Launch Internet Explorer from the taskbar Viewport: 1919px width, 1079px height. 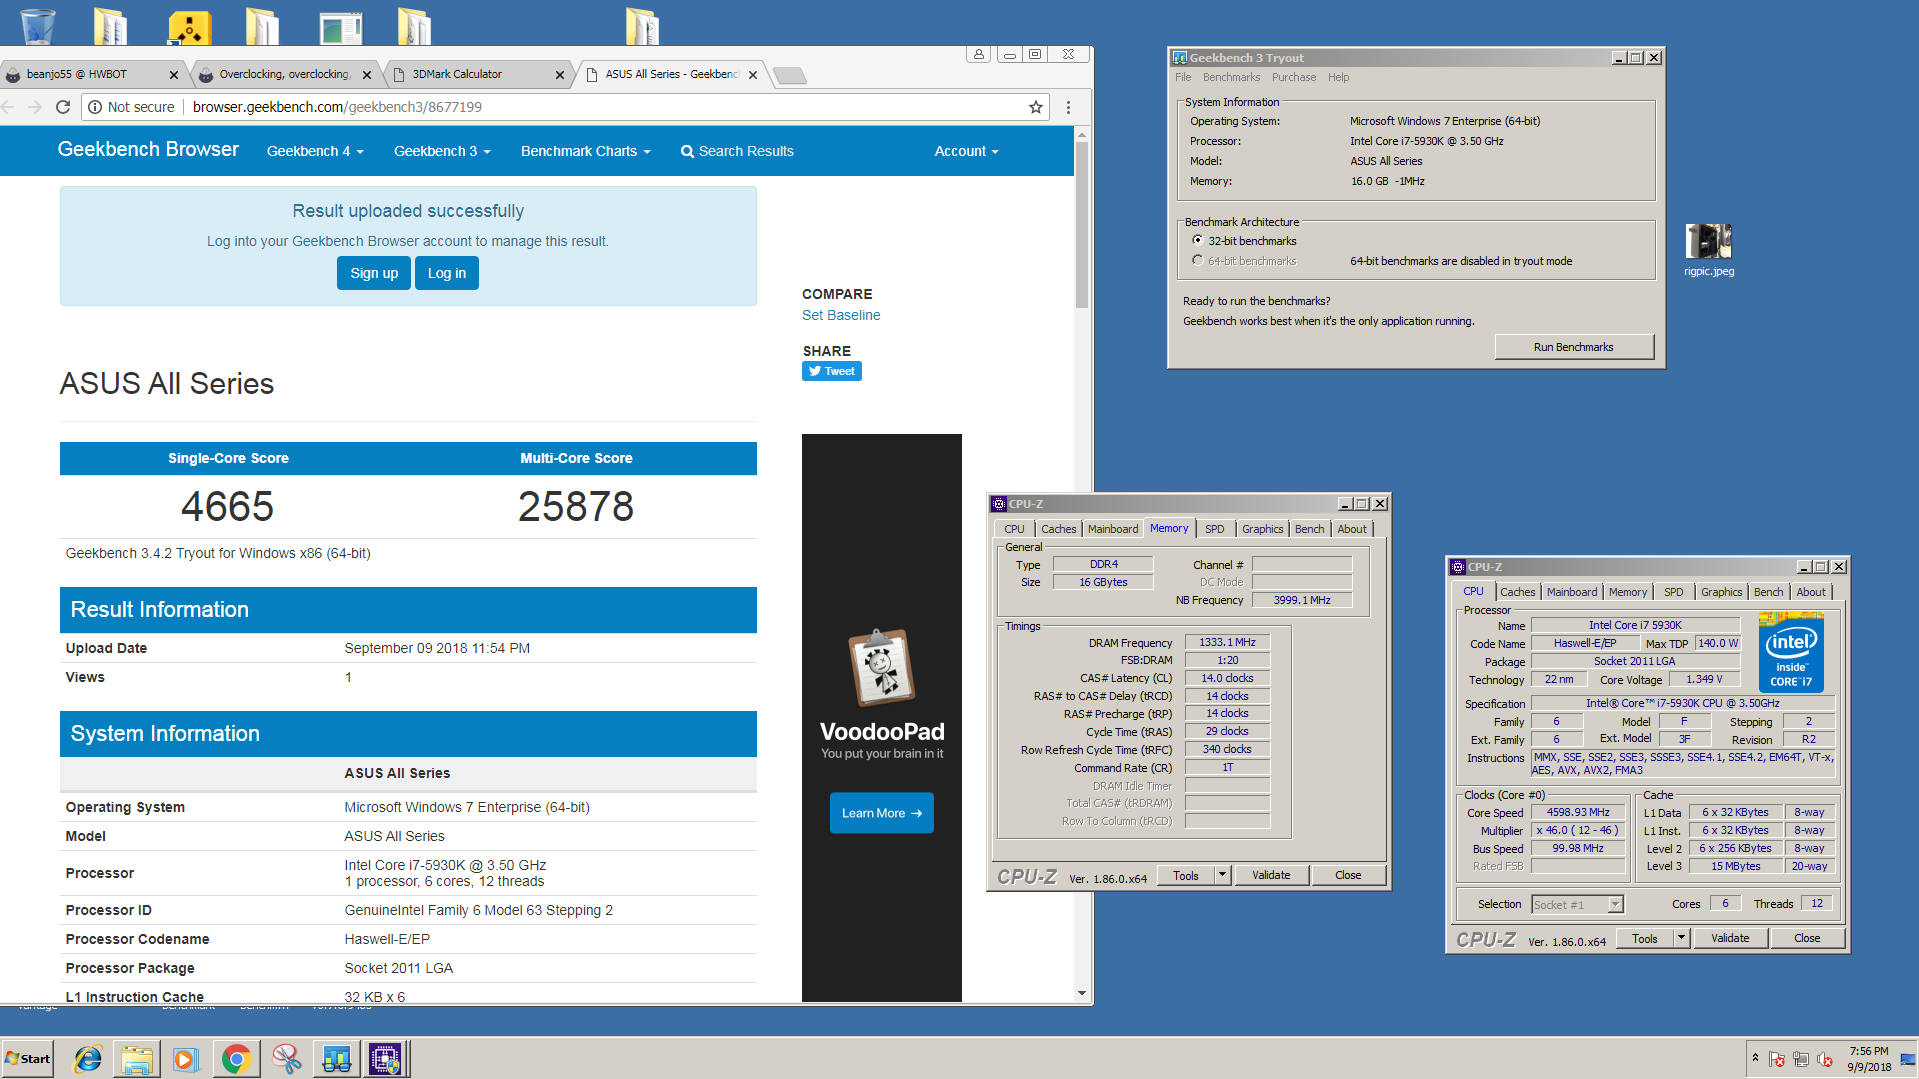coord(88,1059)
